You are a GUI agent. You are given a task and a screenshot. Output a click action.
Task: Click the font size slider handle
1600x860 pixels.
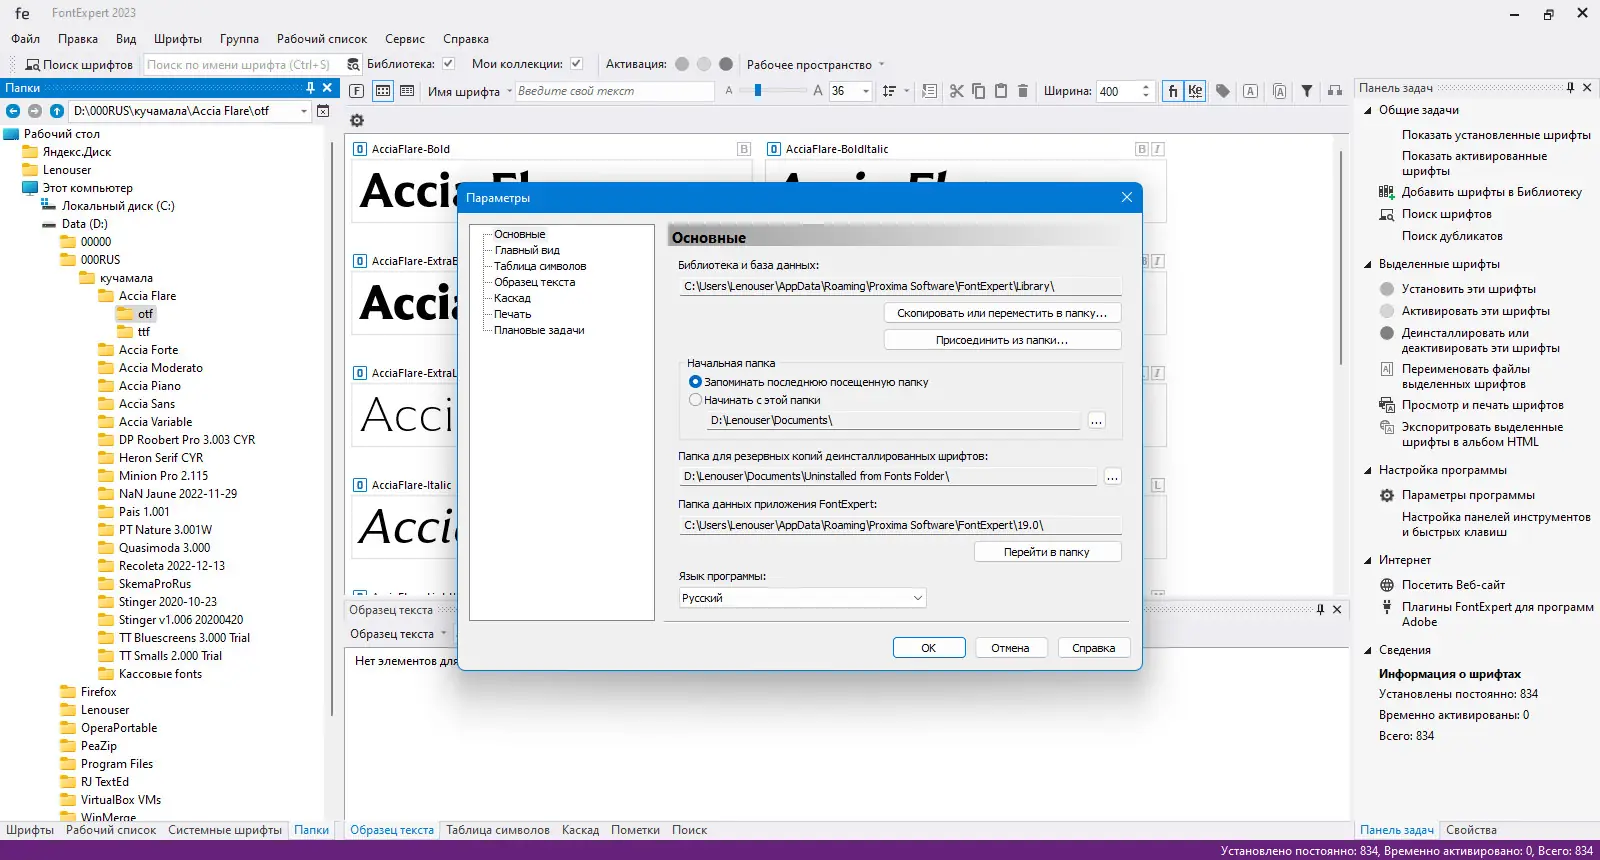click(758, 91)
